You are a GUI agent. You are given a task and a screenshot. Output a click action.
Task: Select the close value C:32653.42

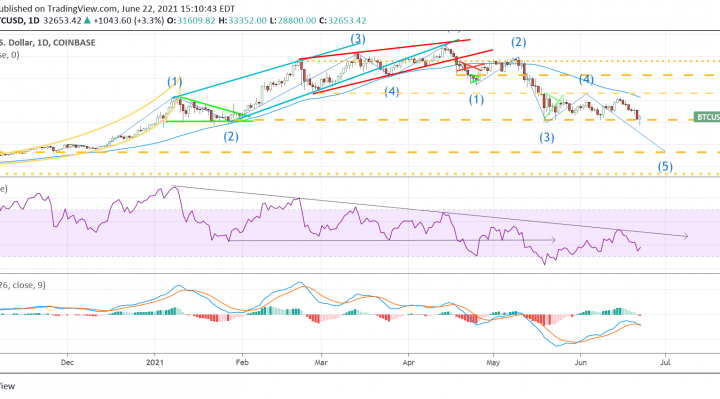pos(343,21)
